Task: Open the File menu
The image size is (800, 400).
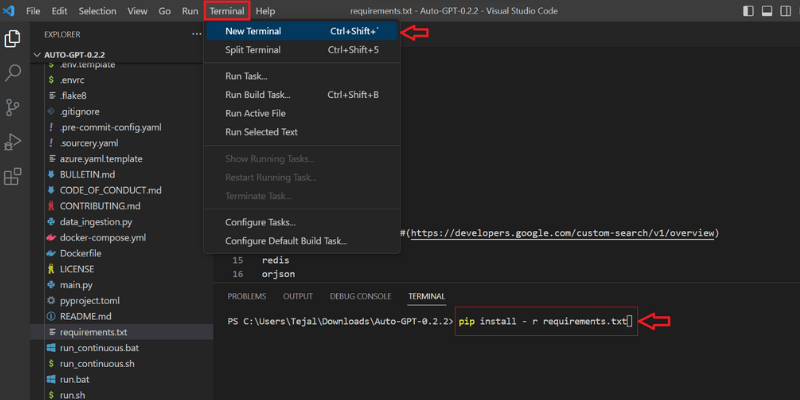Action: click(x=33, y=11)
